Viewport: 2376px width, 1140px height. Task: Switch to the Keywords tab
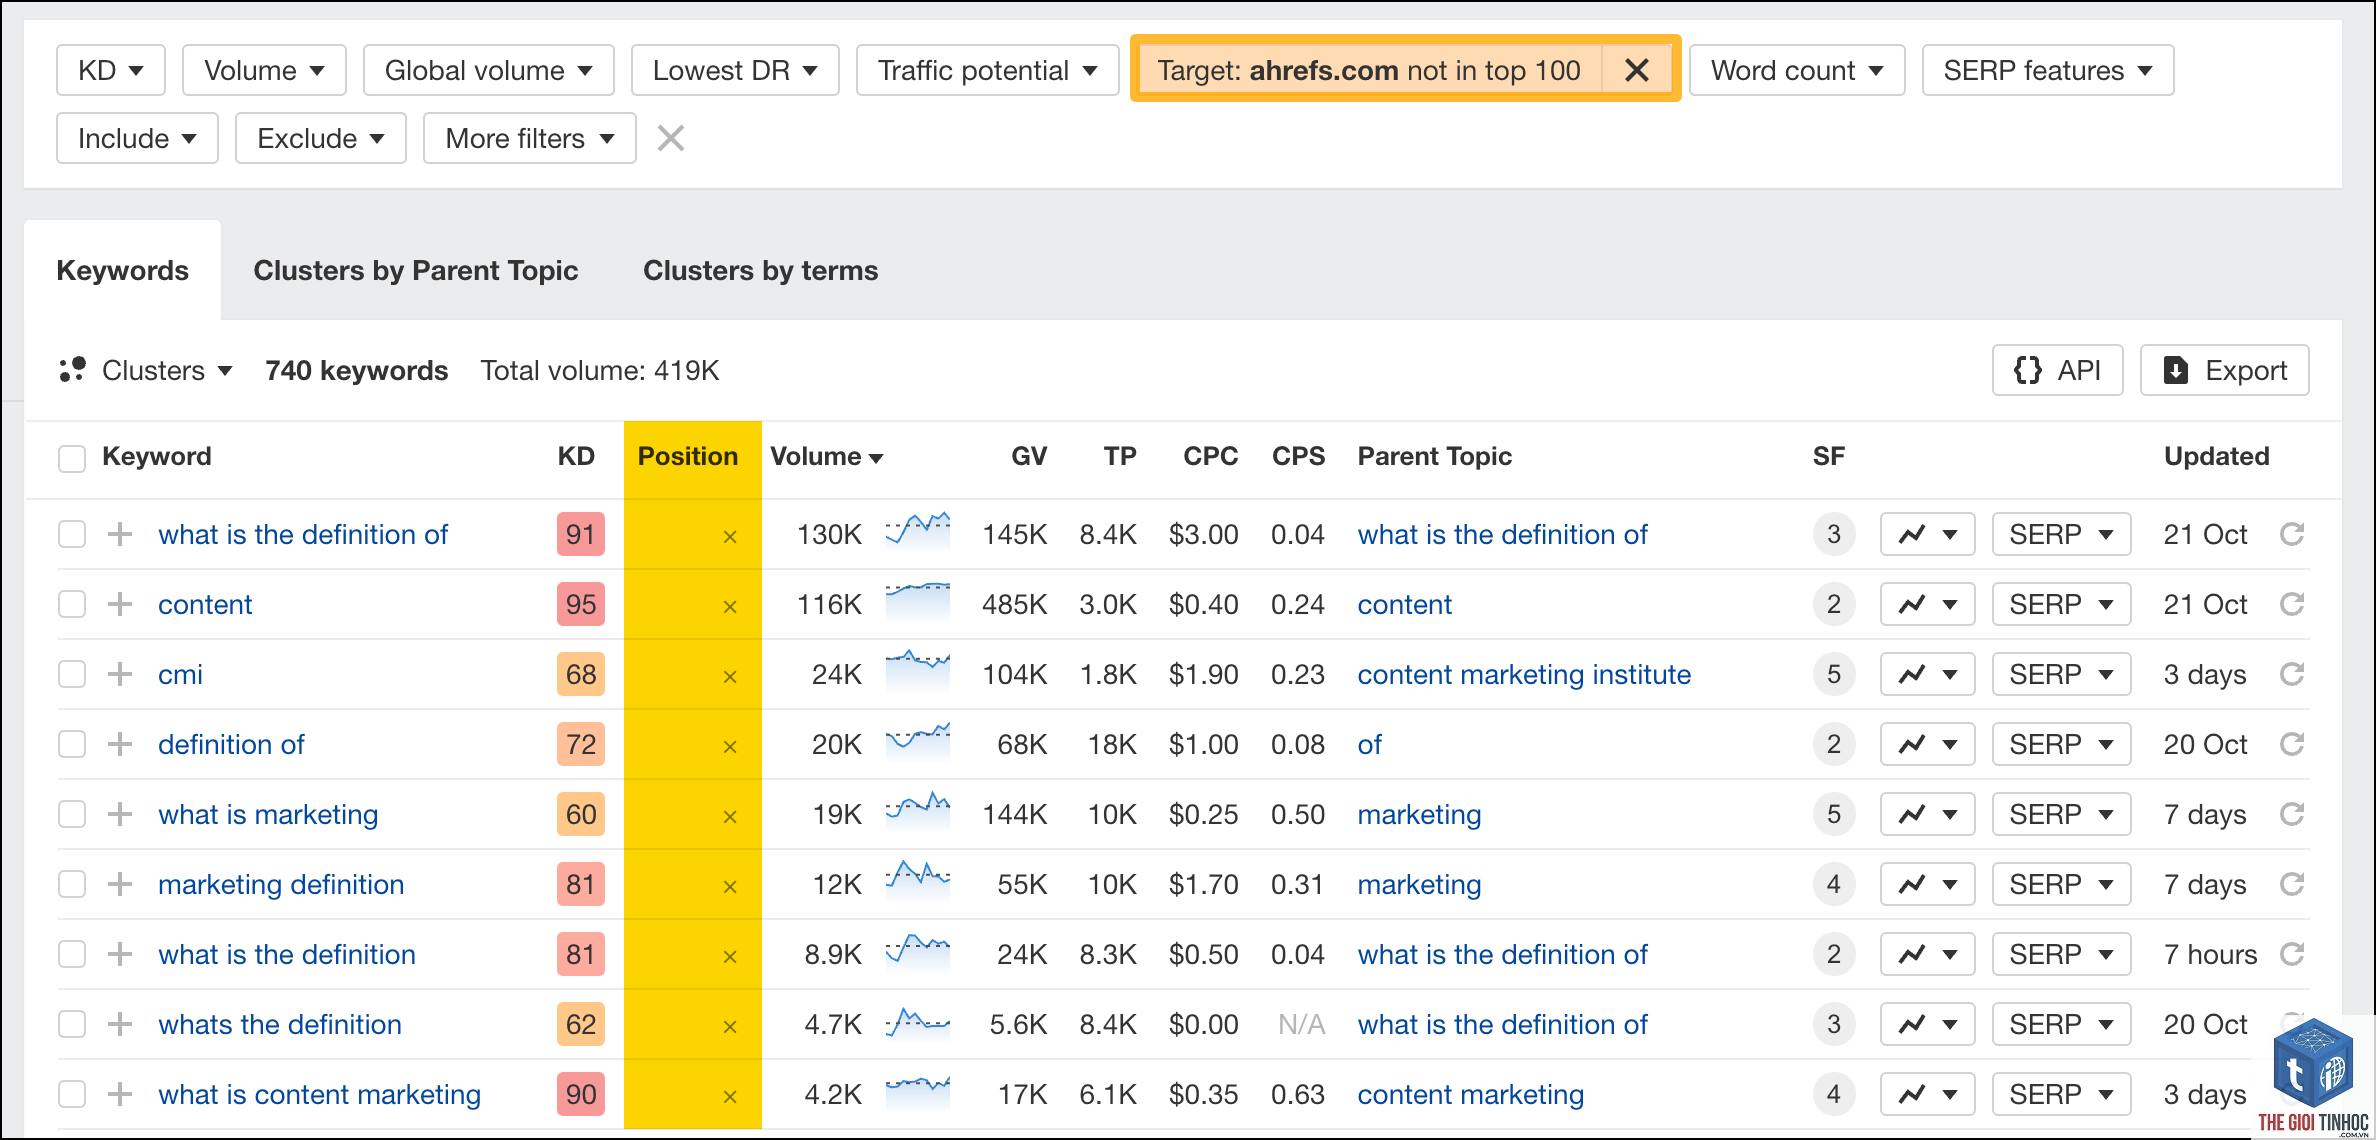(x=122, y=270)
